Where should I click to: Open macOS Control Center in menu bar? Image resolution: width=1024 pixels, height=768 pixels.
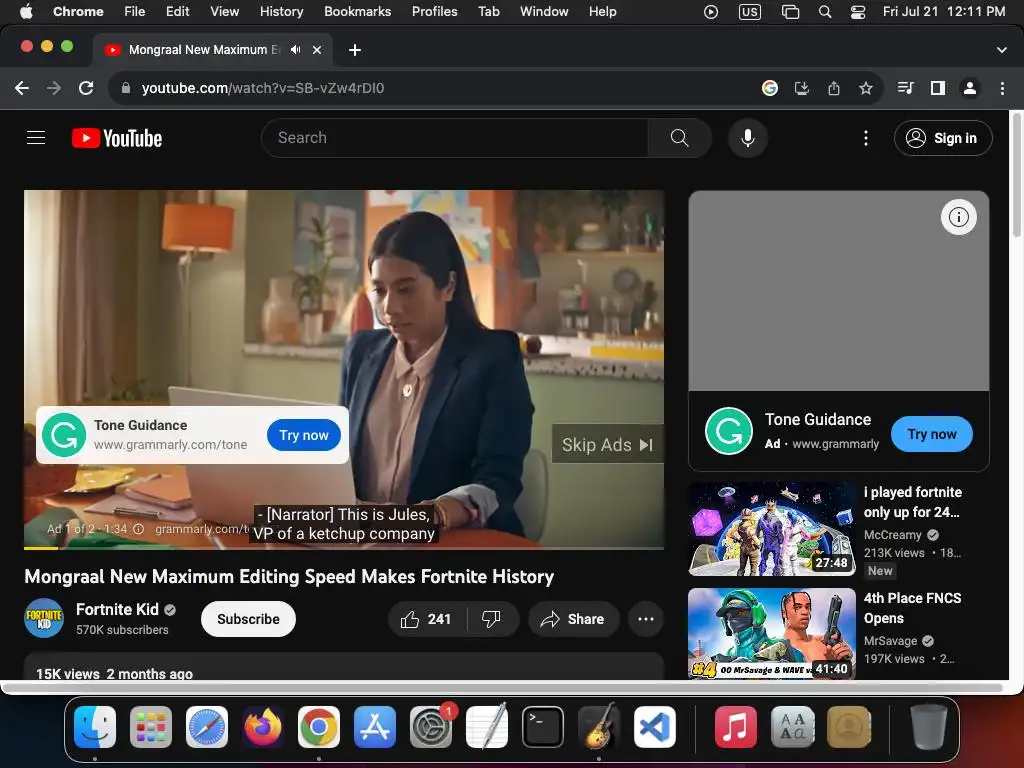(858, 12)
